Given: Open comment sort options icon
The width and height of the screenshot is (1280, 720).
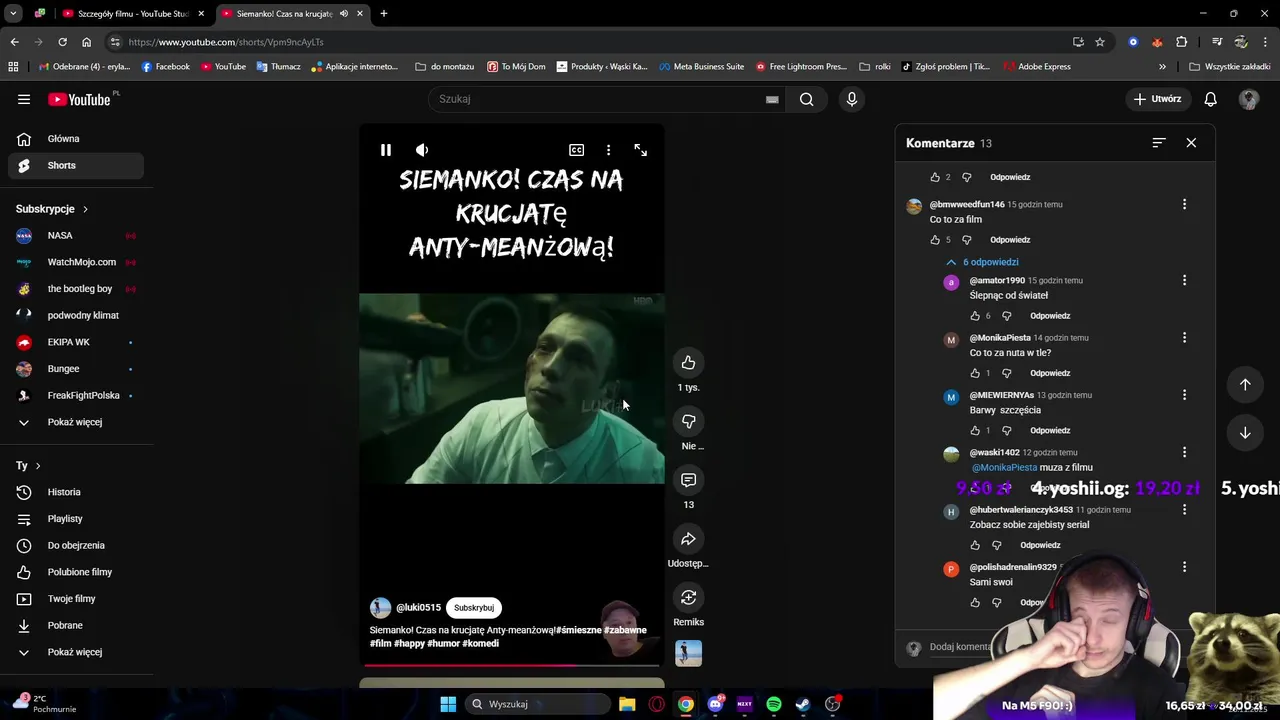Looking at the screenshot, I should 1159,143.
